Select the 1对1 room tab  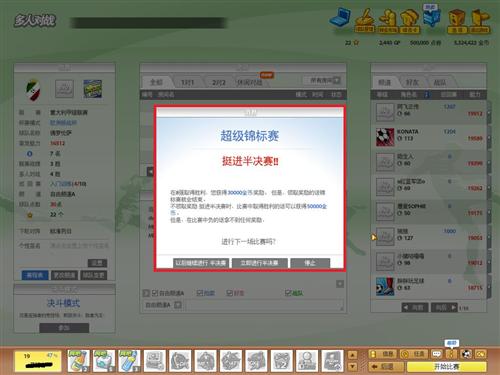(x=187, y=82)
